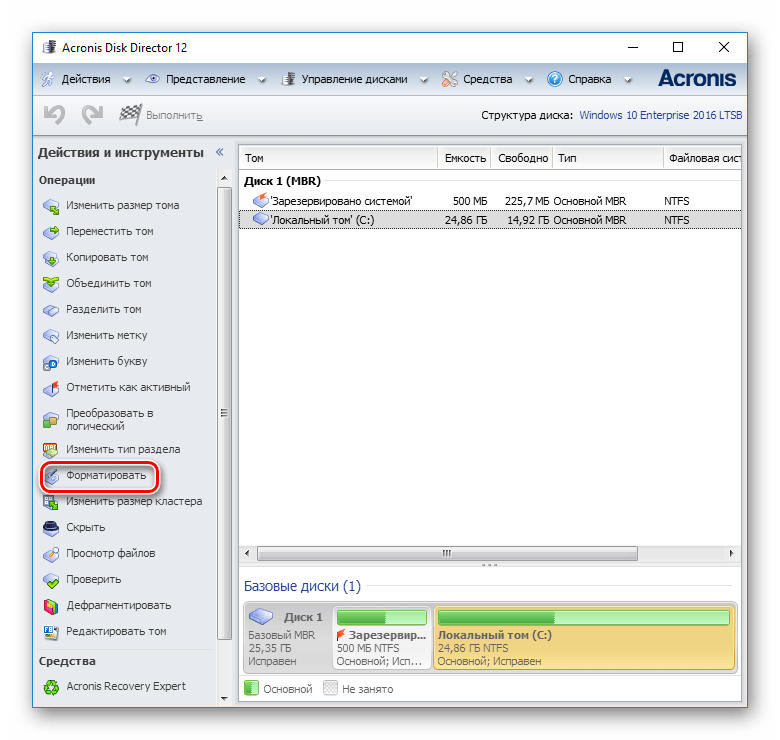780x740 pixels.
Task: Click the left arrow of horizontal scrollbar
Action: 247,553
